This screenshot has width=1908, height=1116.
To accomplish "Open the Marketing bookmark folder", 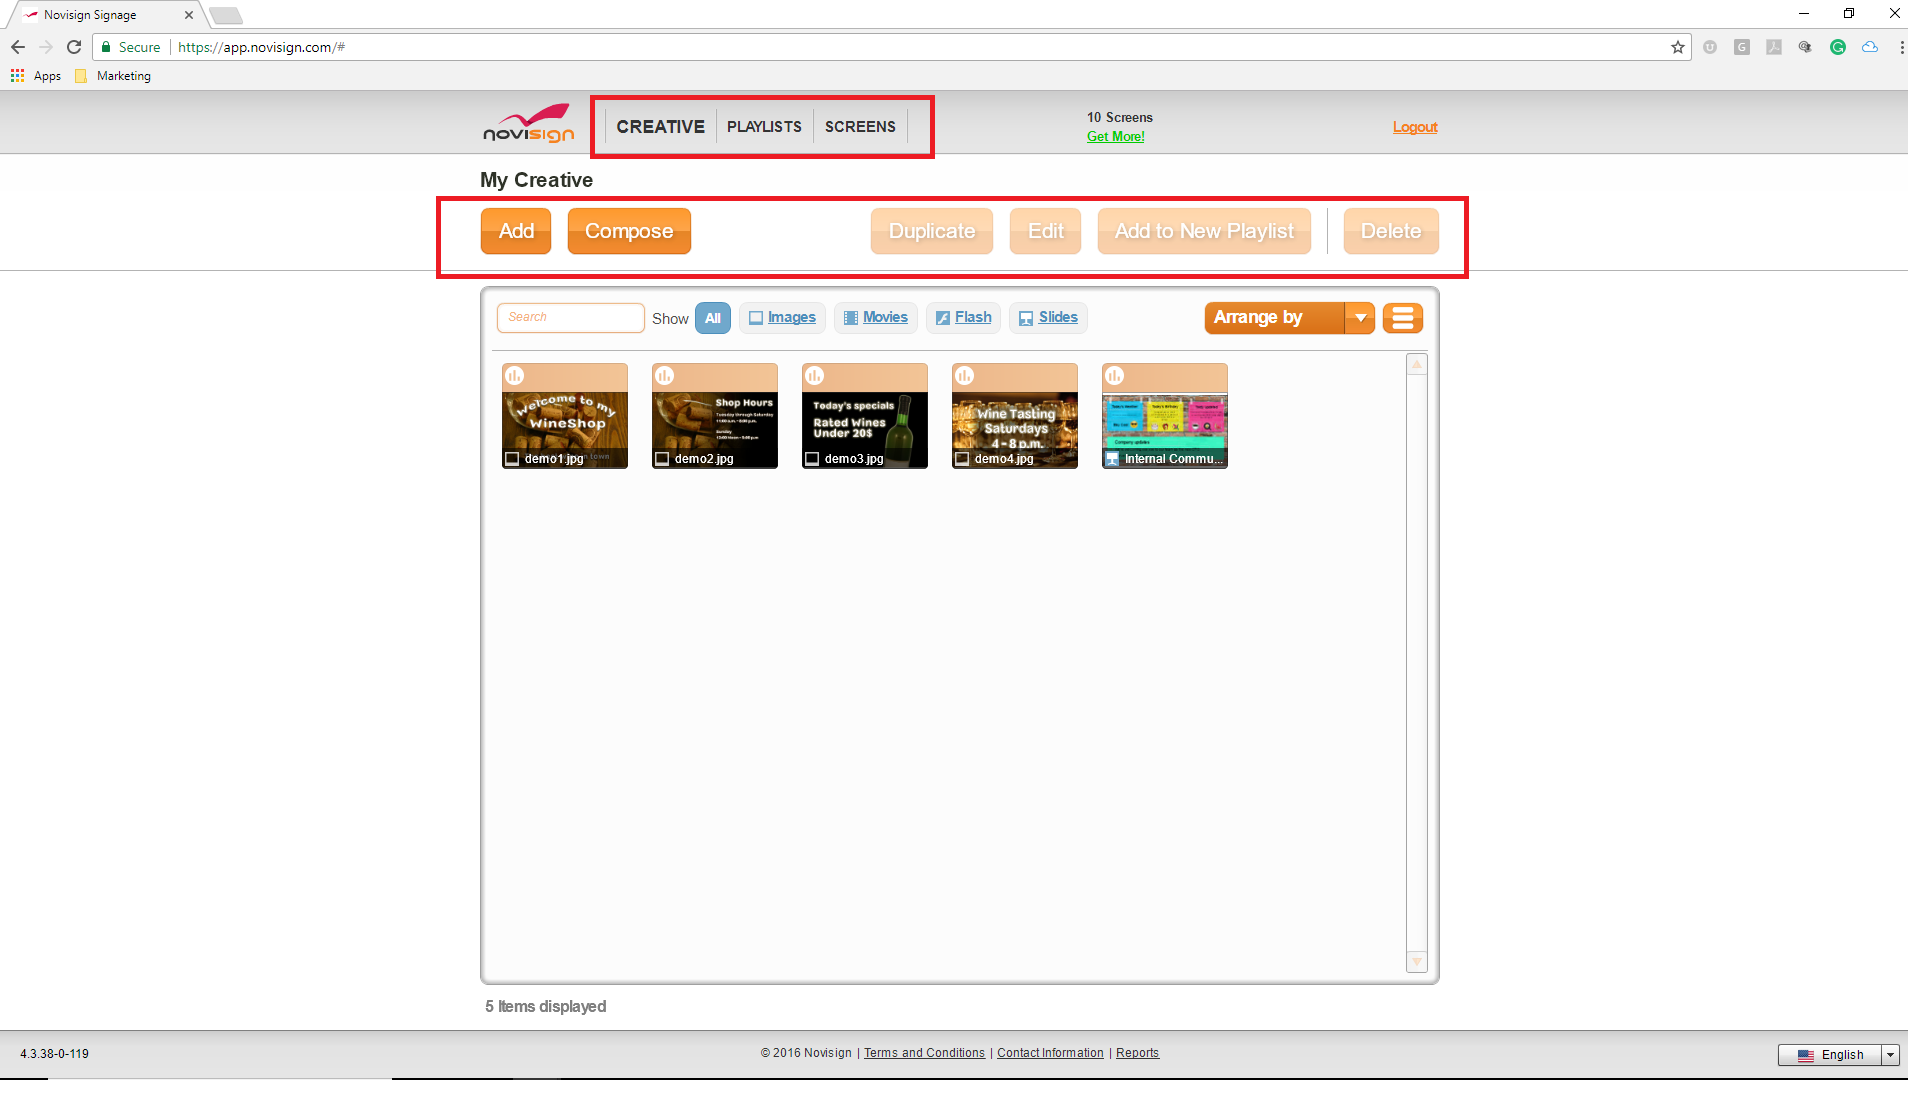I will tap(113, 76).
